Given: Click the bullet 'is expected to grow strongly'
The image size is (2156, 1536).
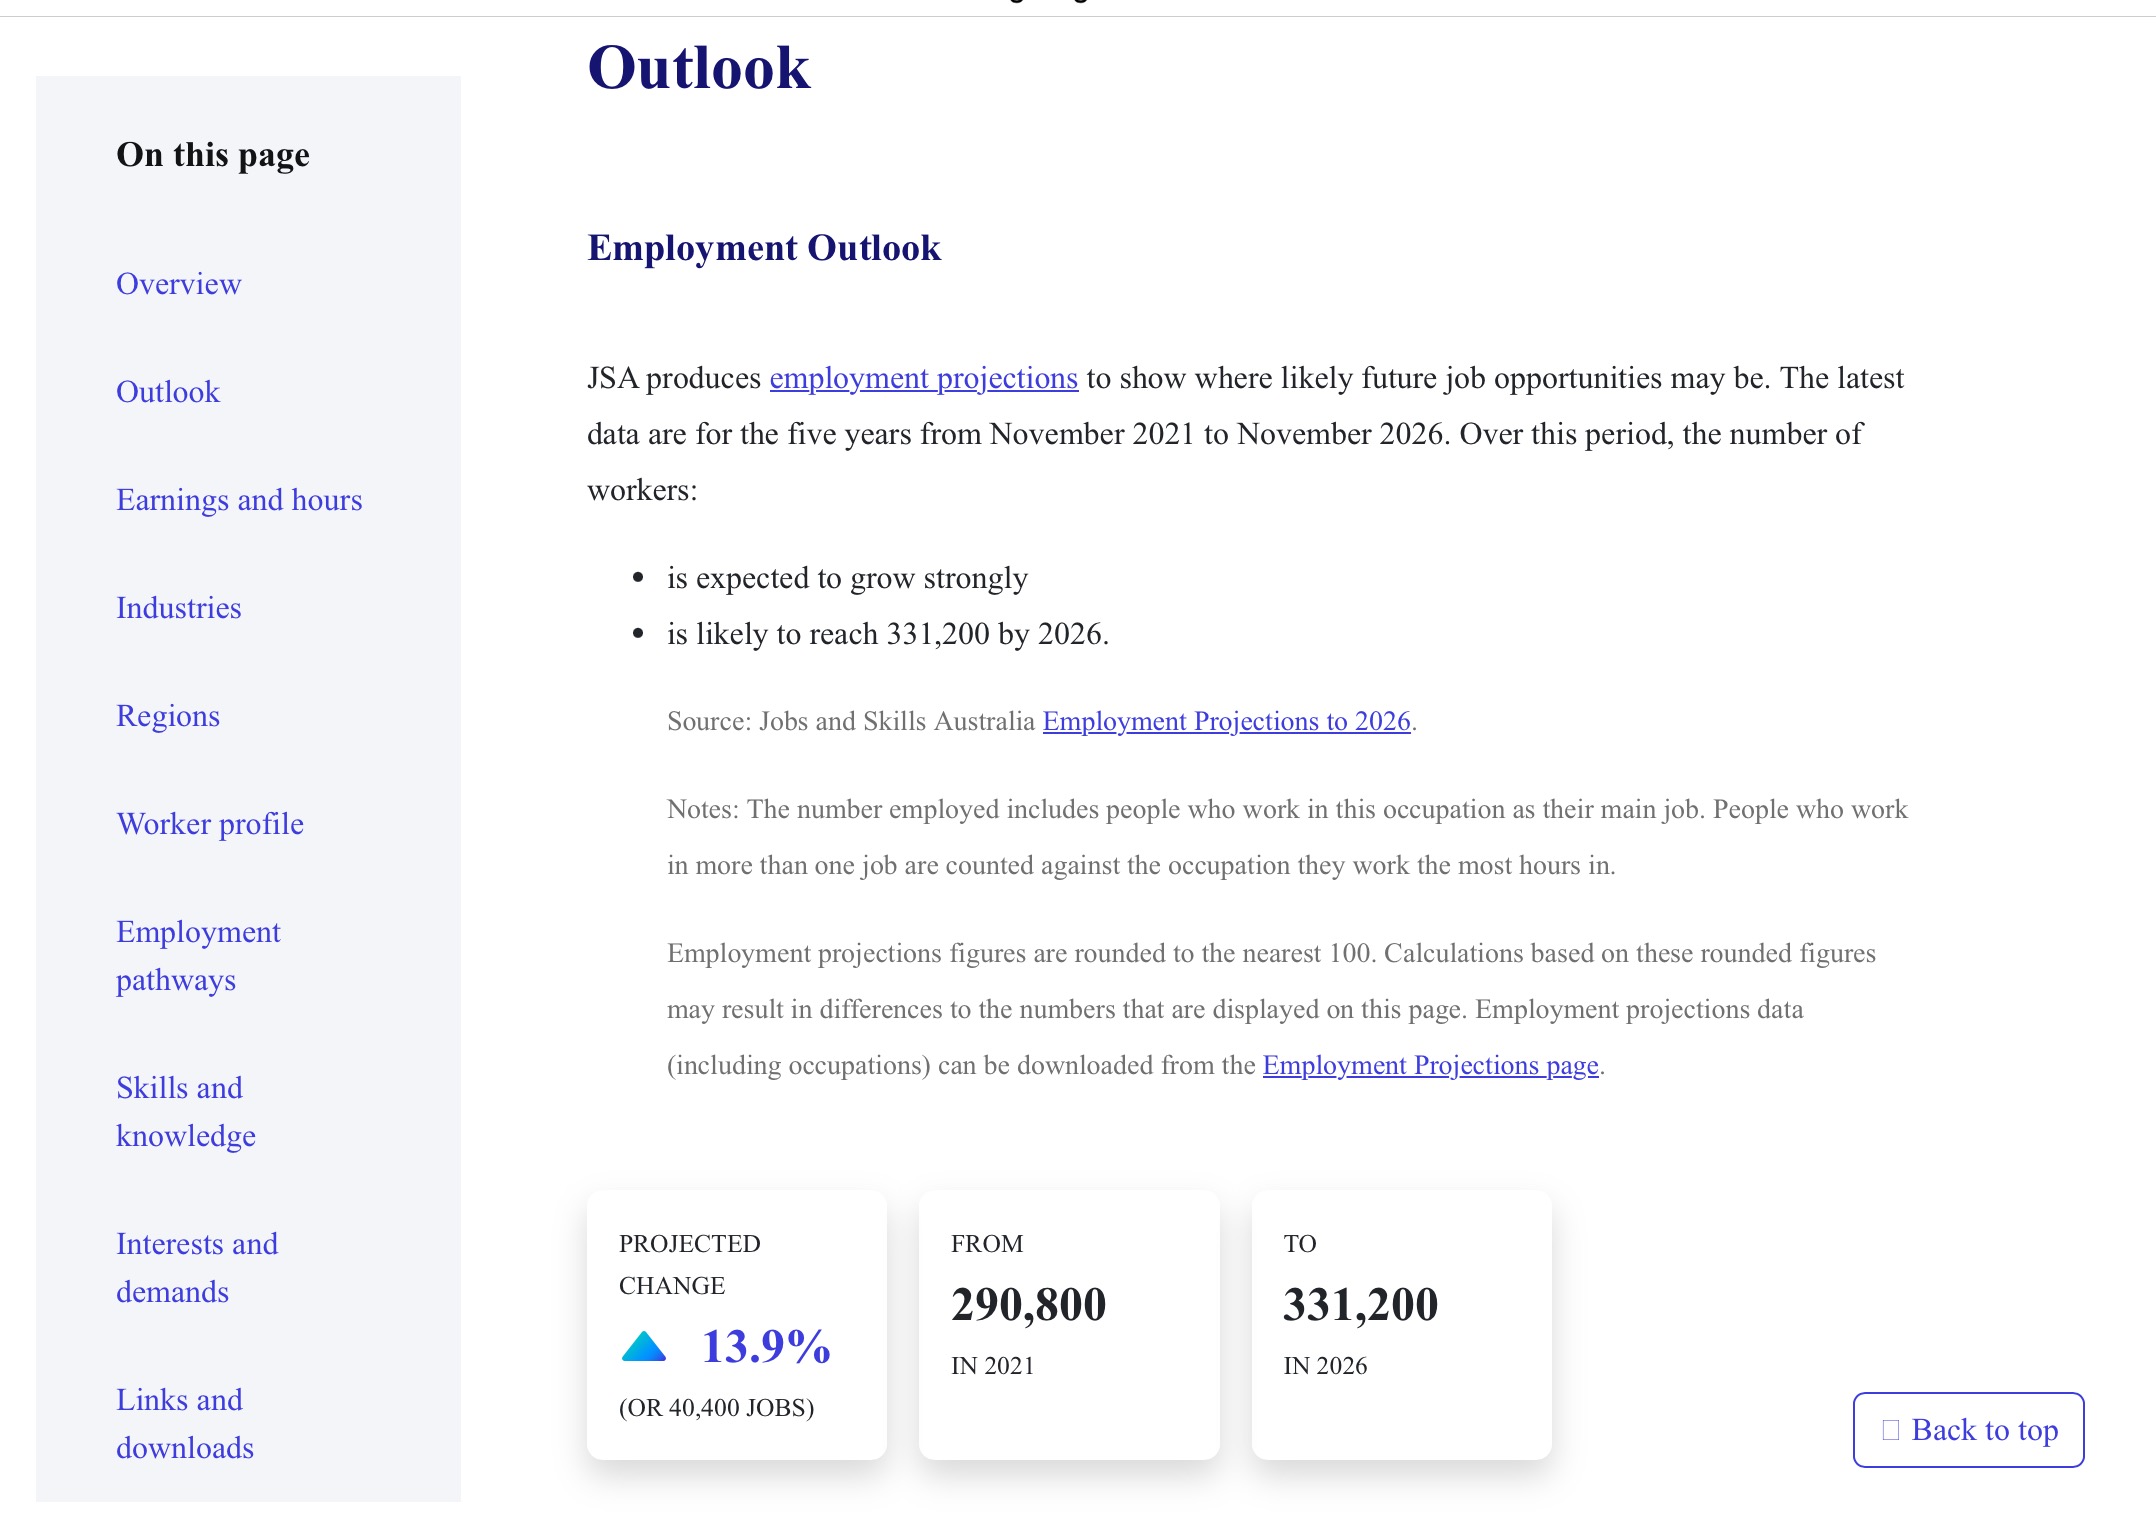Looking at the screenshot, I should coord(848,578).
